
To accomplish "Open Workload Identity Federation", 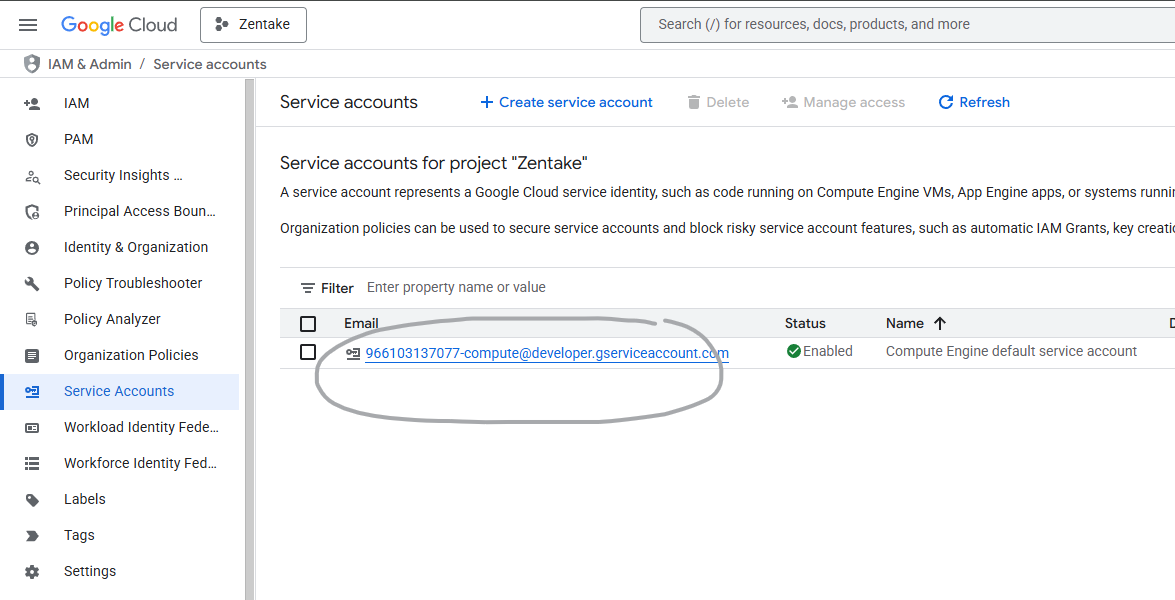I will tap(142, 427).
